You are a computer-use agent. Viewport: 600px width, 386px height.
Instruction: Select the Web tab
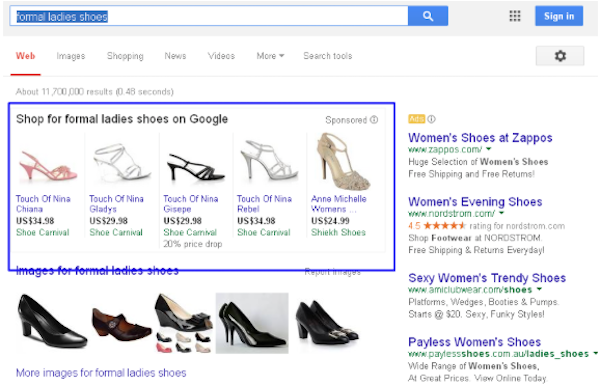(x=26, y=56)
